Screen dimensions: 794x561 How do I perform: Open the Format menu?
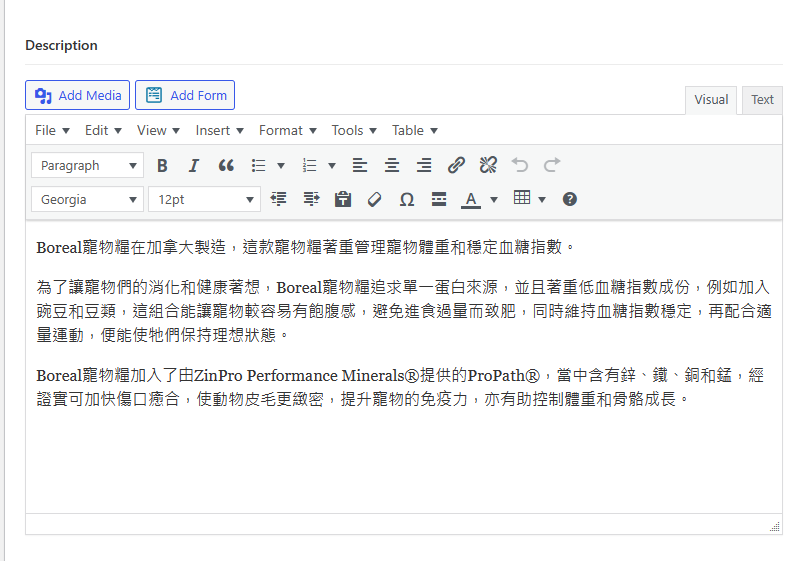(x=288, y=131)
